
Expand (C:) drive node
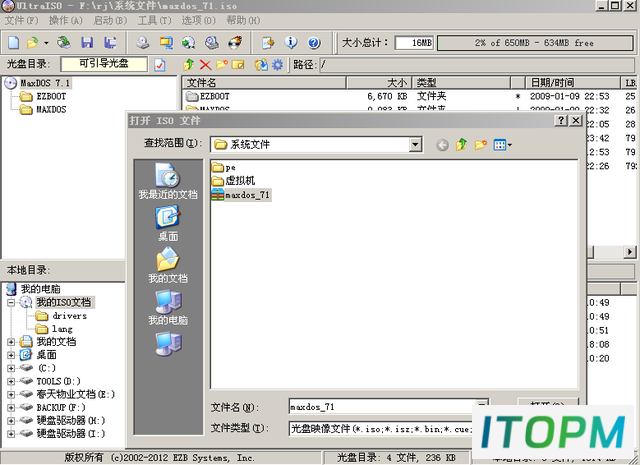[11, 368]
